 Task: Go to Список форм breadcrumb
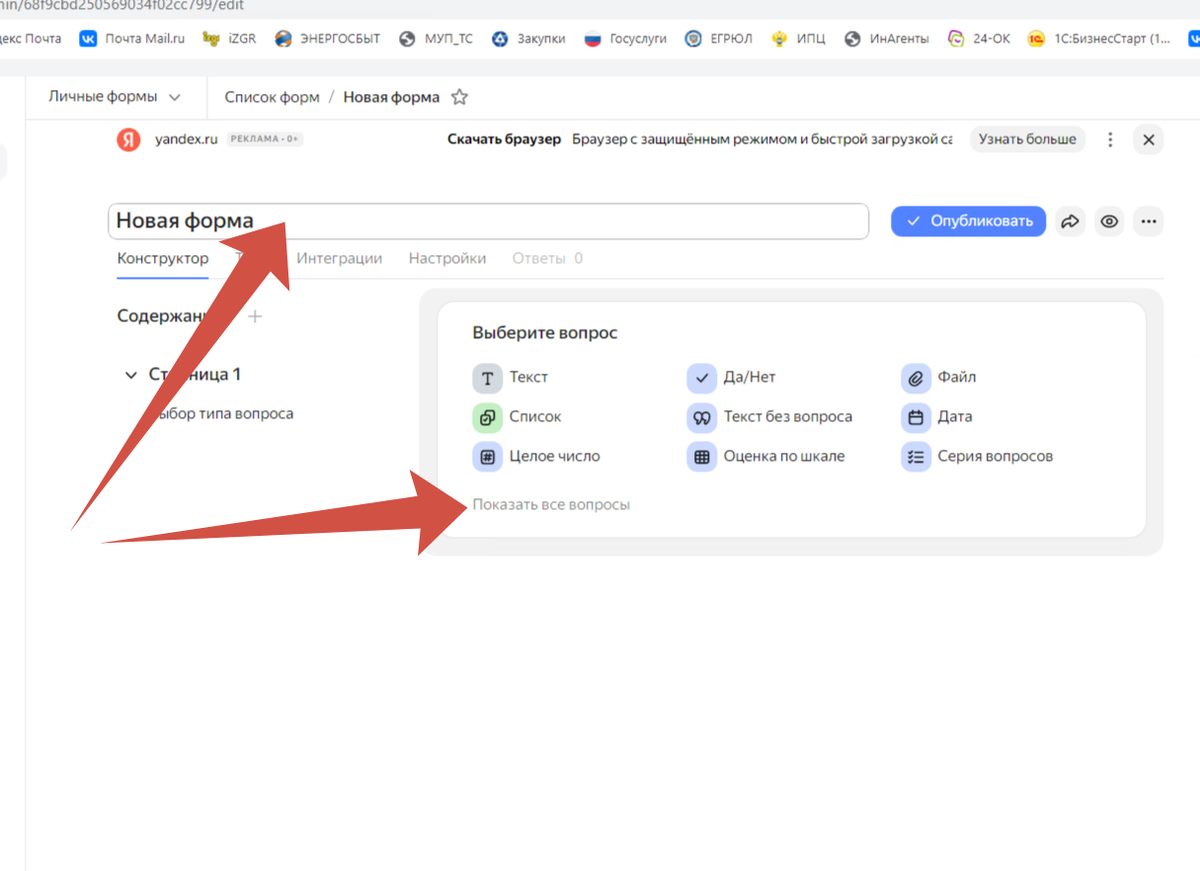(272, 97)
